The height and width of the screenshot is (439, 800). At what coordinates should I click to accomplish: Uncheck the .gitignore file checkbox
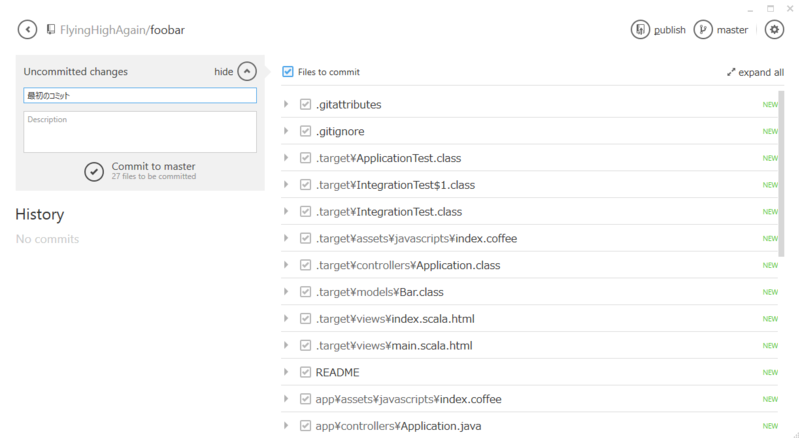(x=306, y=131)
